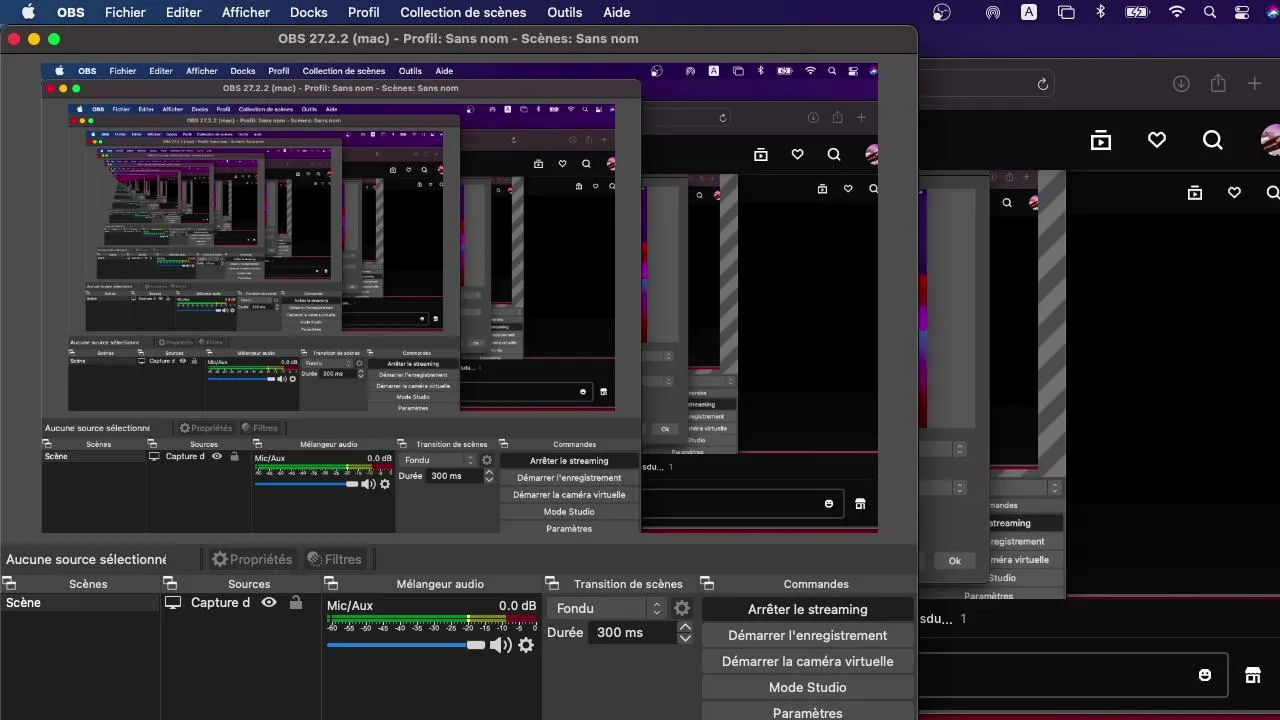Viewport: 1280px width, 720px height.
Task: Click storefront icon beside browser chat box
Action: [1253, 675]
